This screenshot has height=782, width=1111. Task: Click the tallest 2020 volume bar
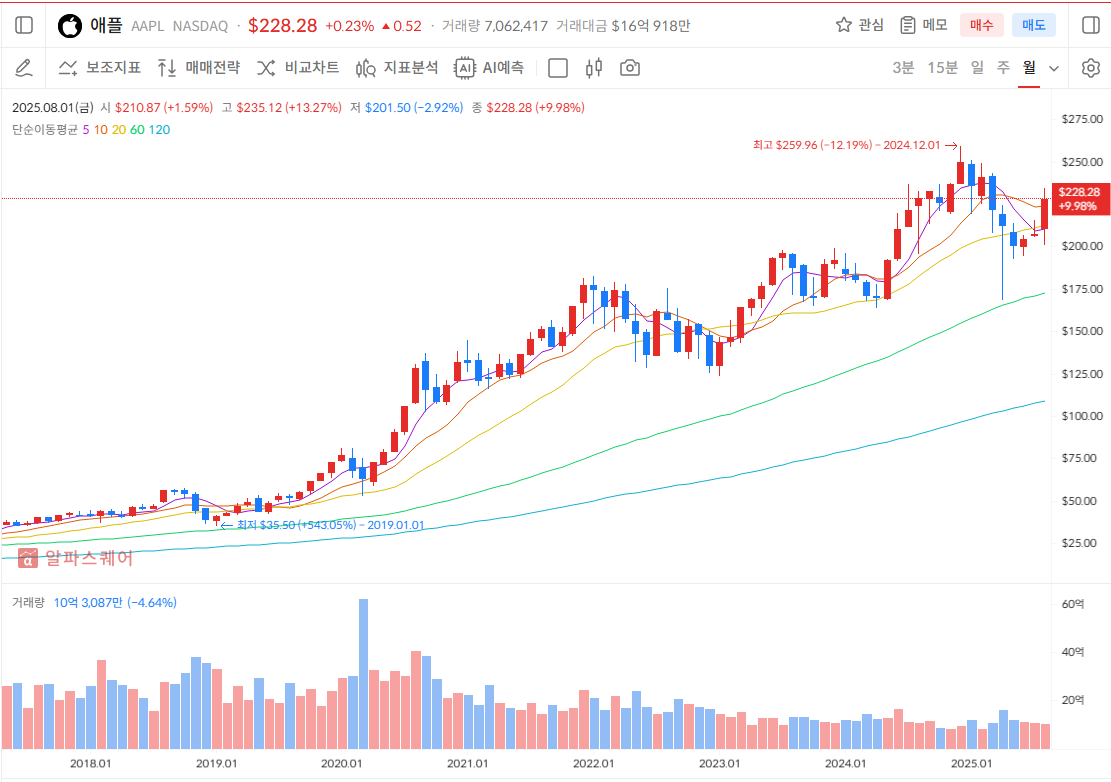click(x=363, y=674)
